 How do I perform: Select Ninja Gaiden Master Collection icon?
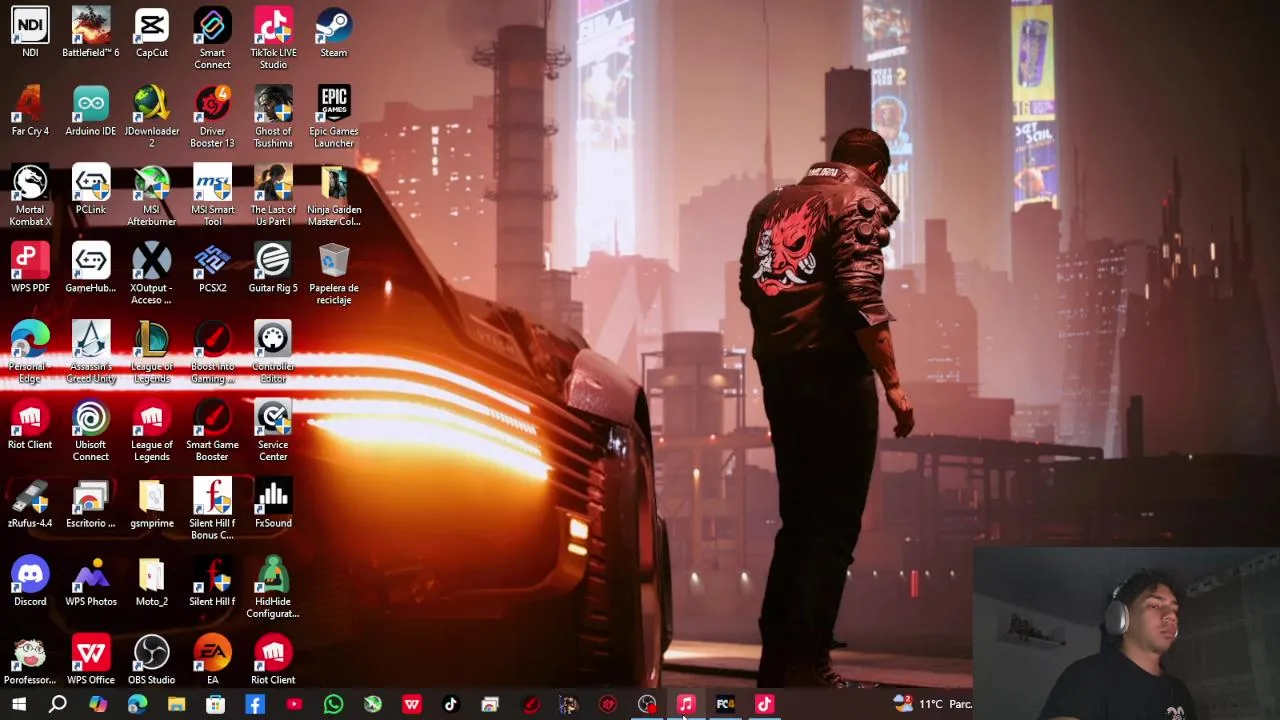(334, 195)
